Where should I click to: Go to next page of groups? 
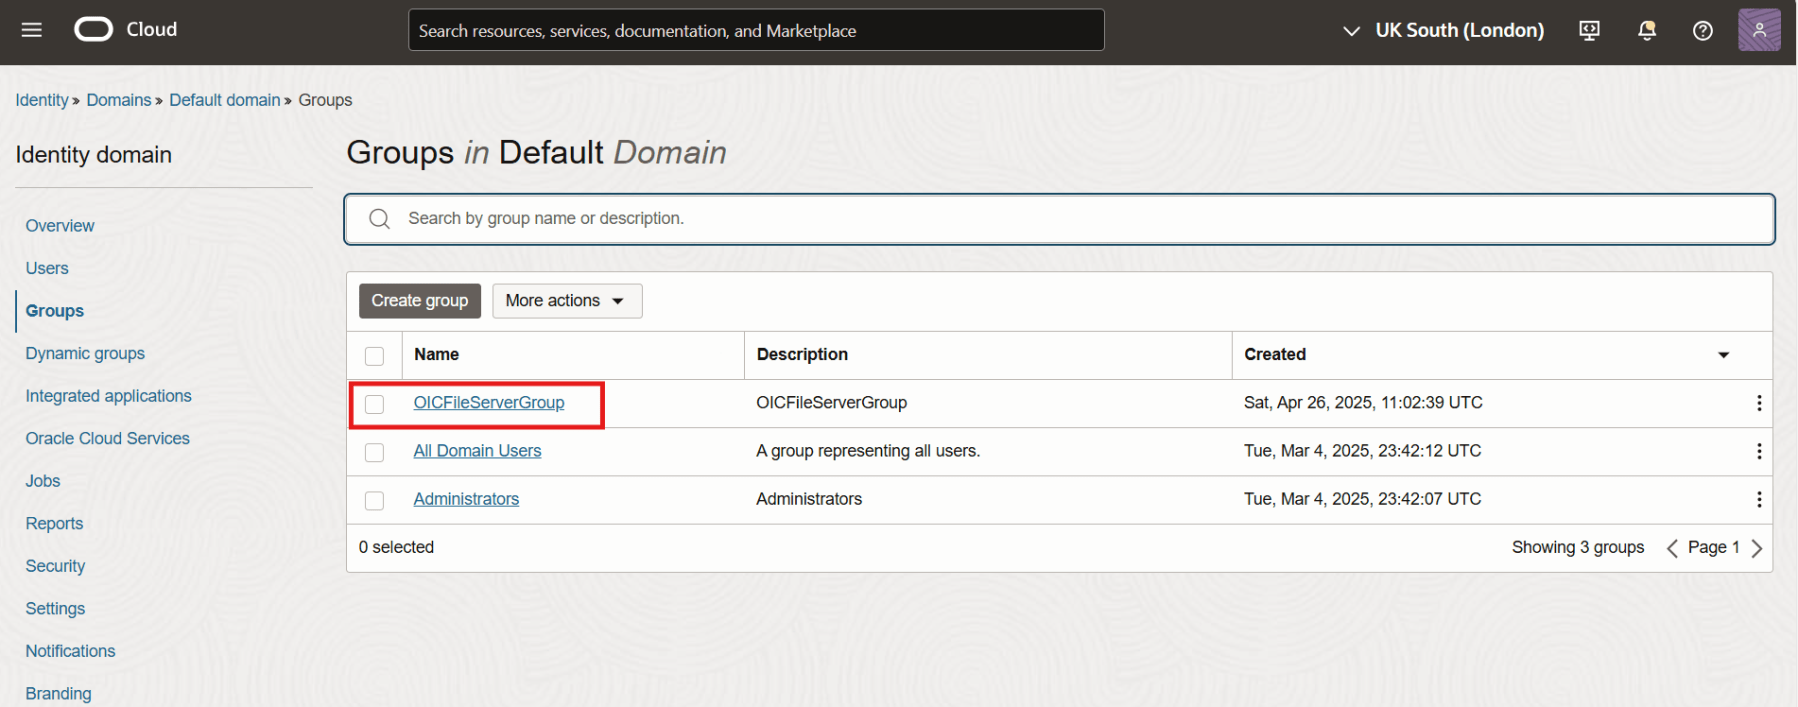pyautogui.click(x=1757, y=548)
